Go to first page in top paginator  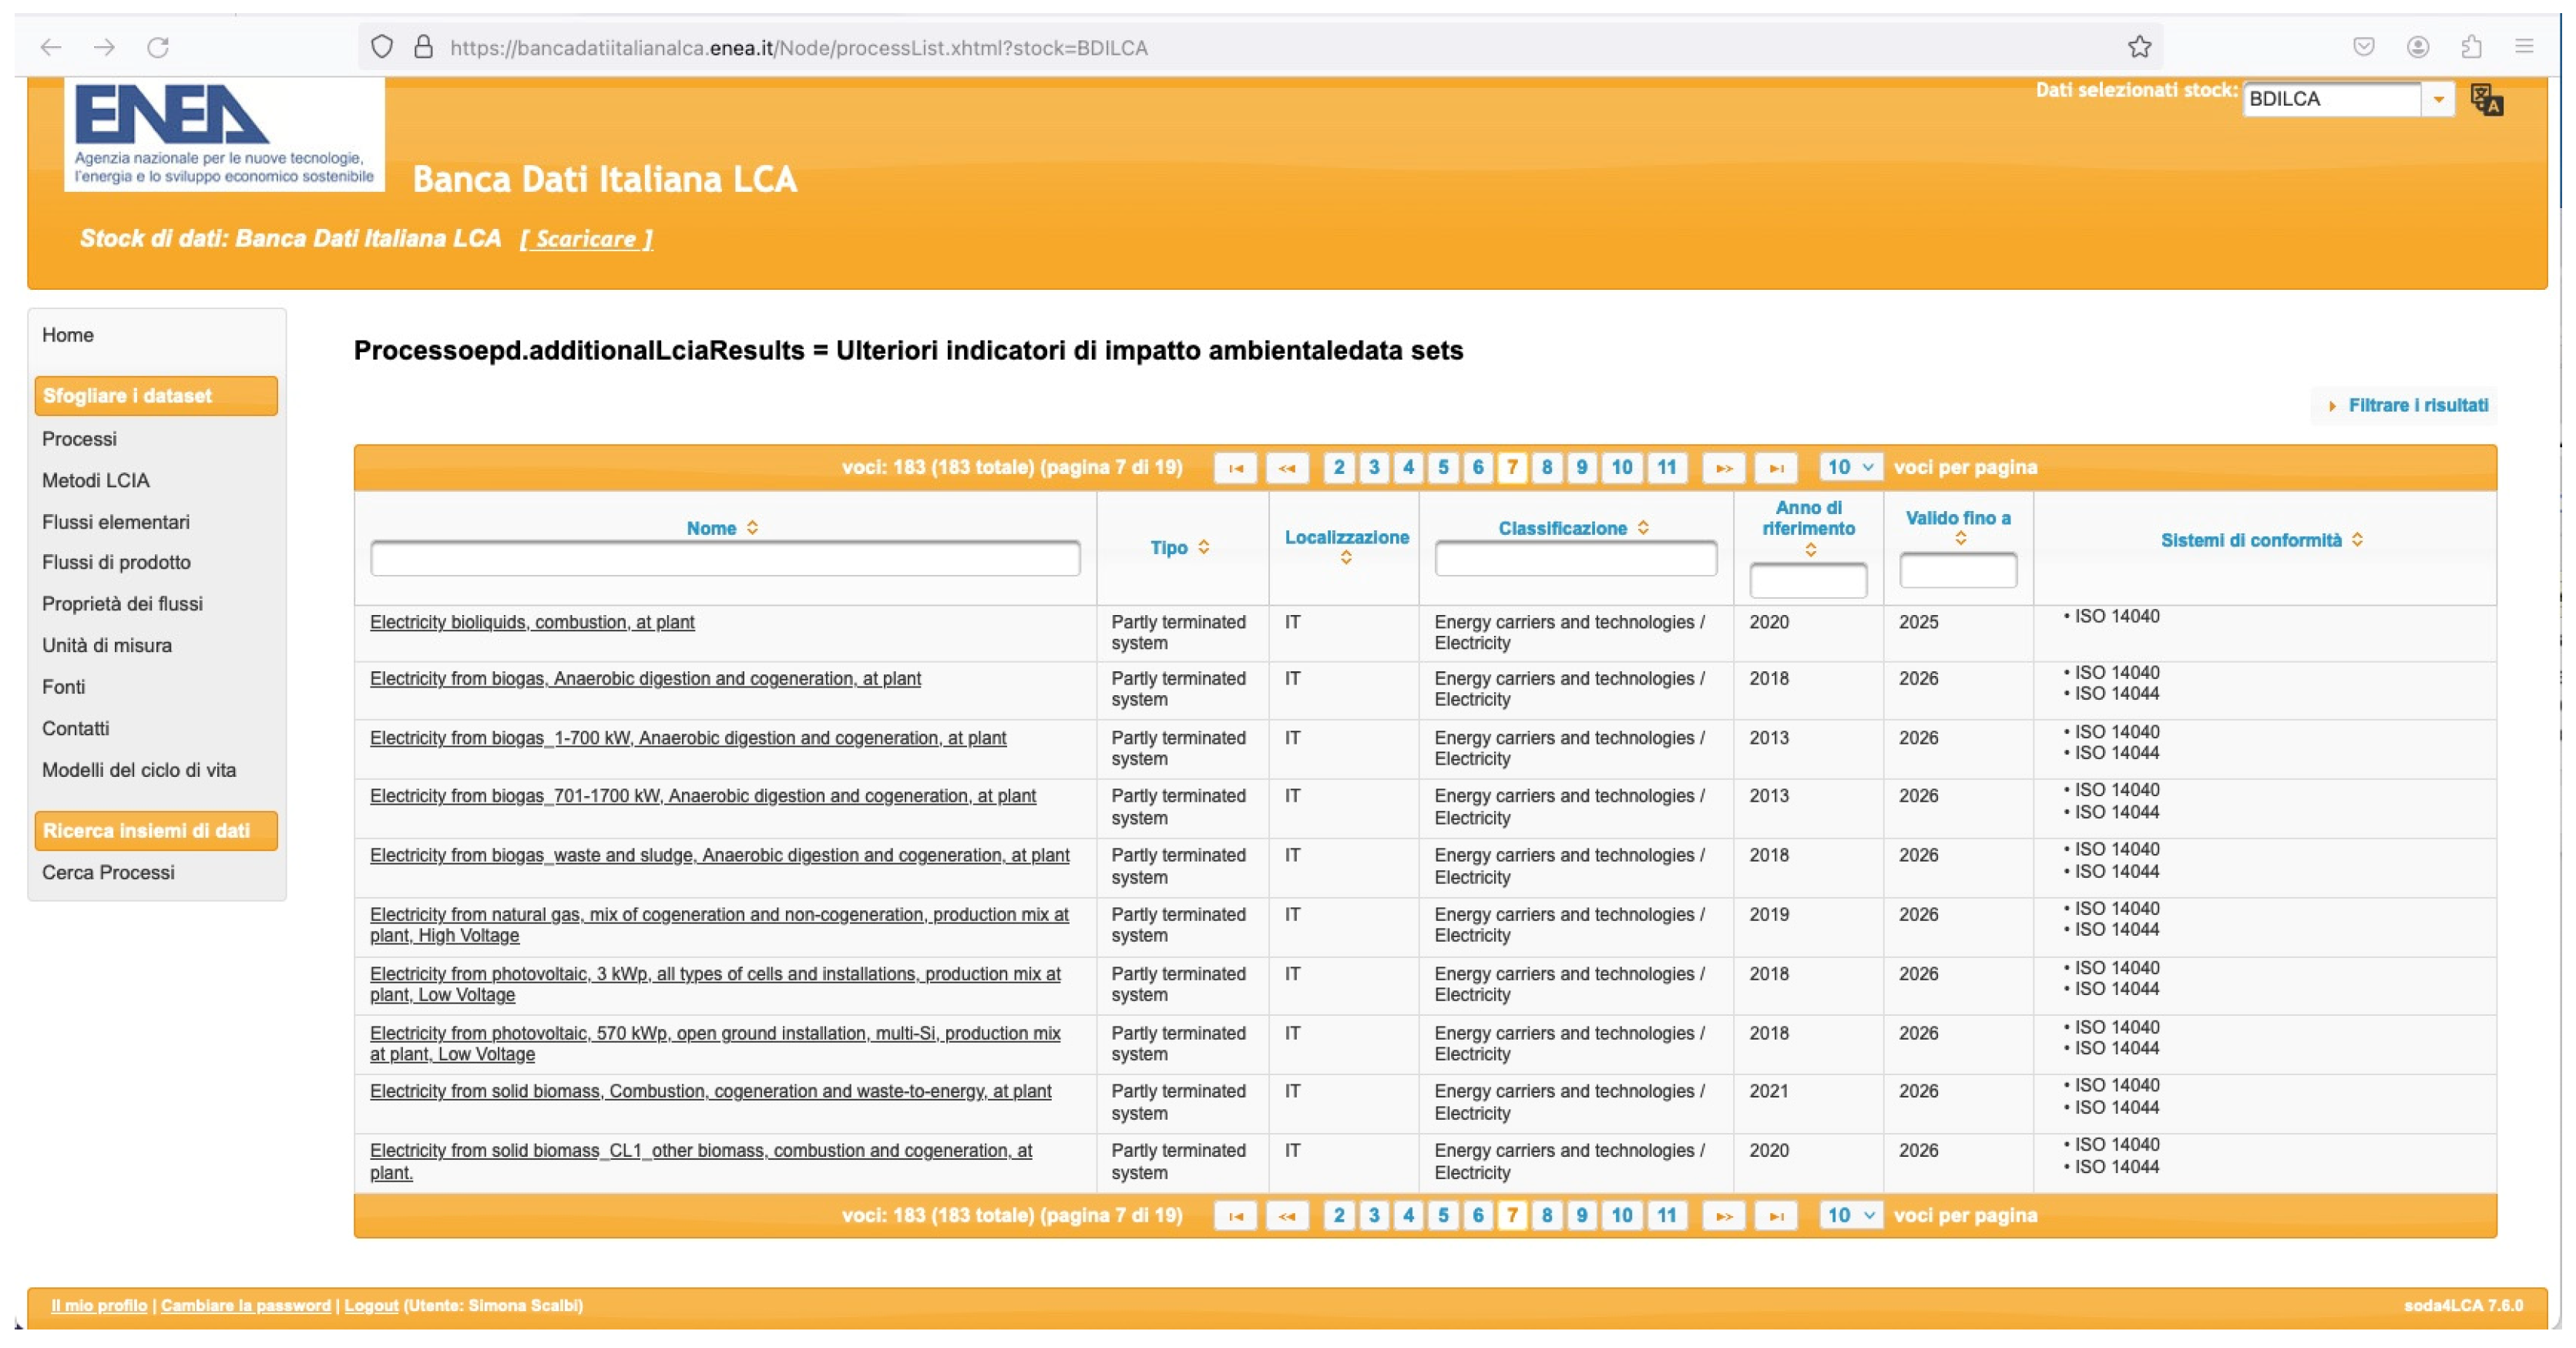click(x=1235, y=467)
